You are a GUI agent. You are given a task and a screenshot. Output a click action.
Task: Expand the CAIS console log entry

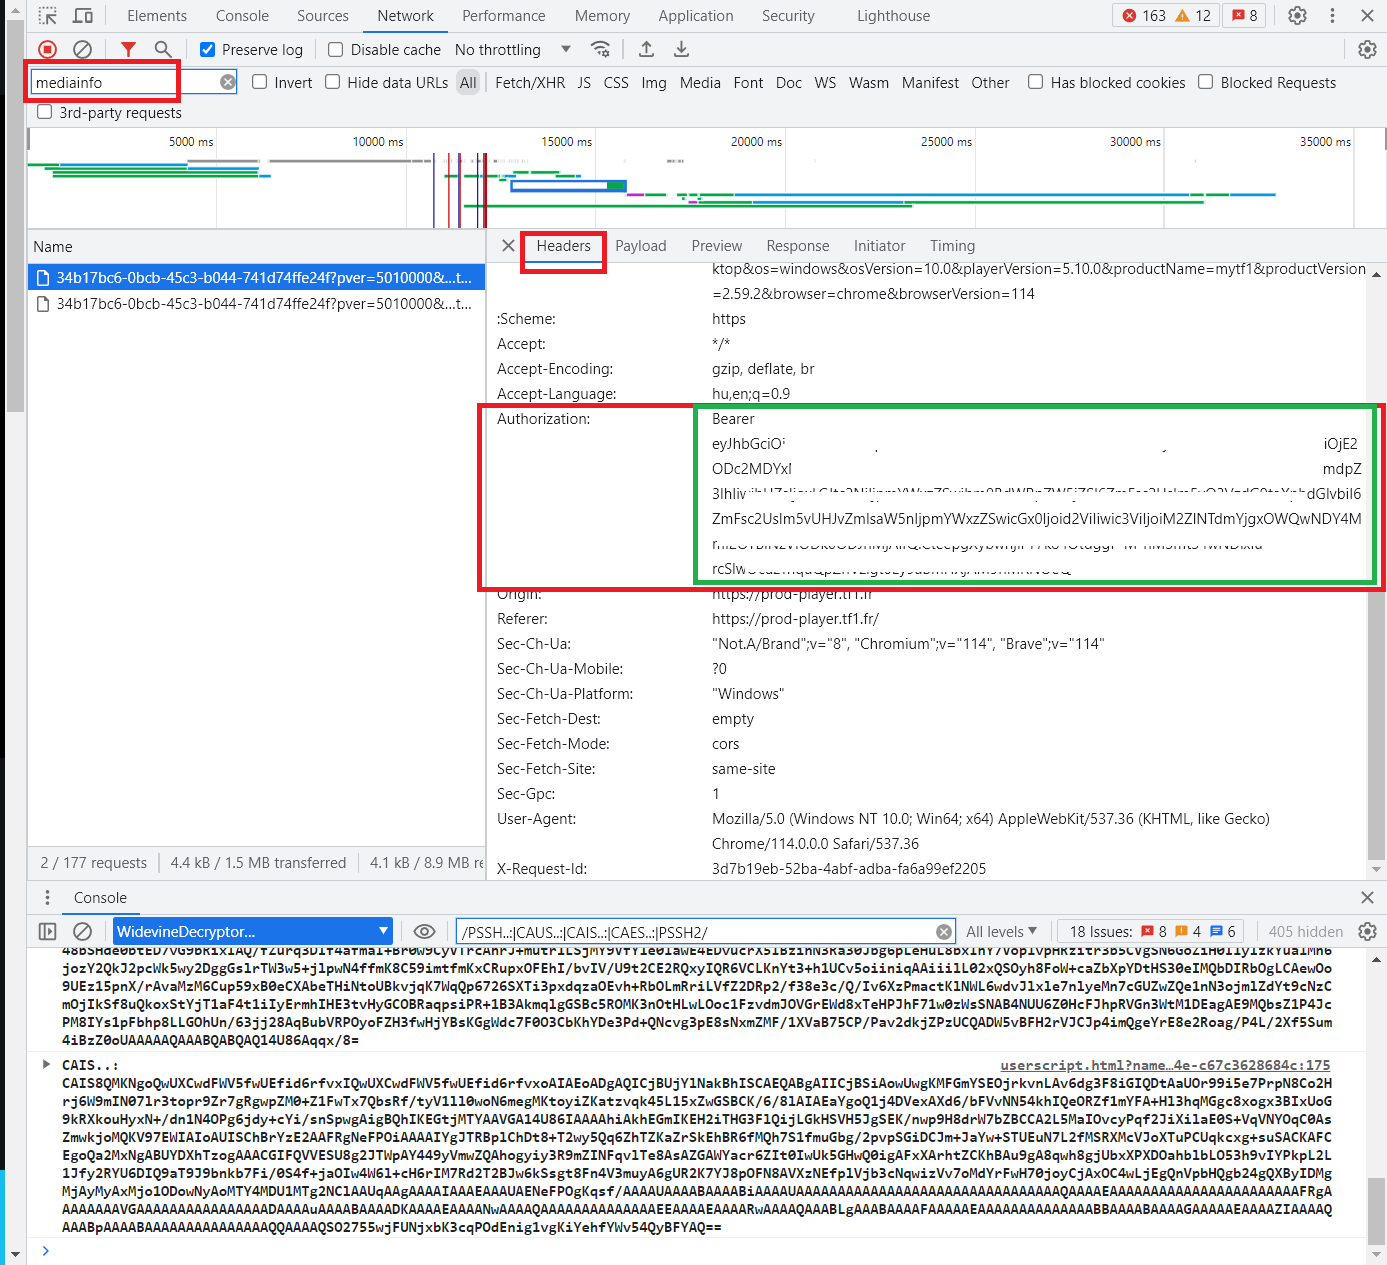click(x=46, y=1065)
